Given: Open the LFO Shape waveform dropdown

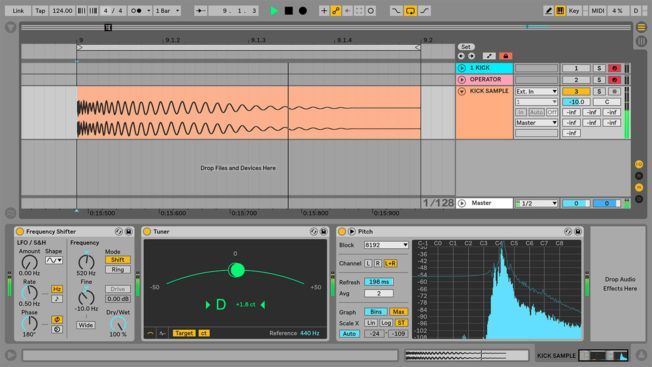Looking at the screenshot, I should pyautogui.click(x=54, y=260).
